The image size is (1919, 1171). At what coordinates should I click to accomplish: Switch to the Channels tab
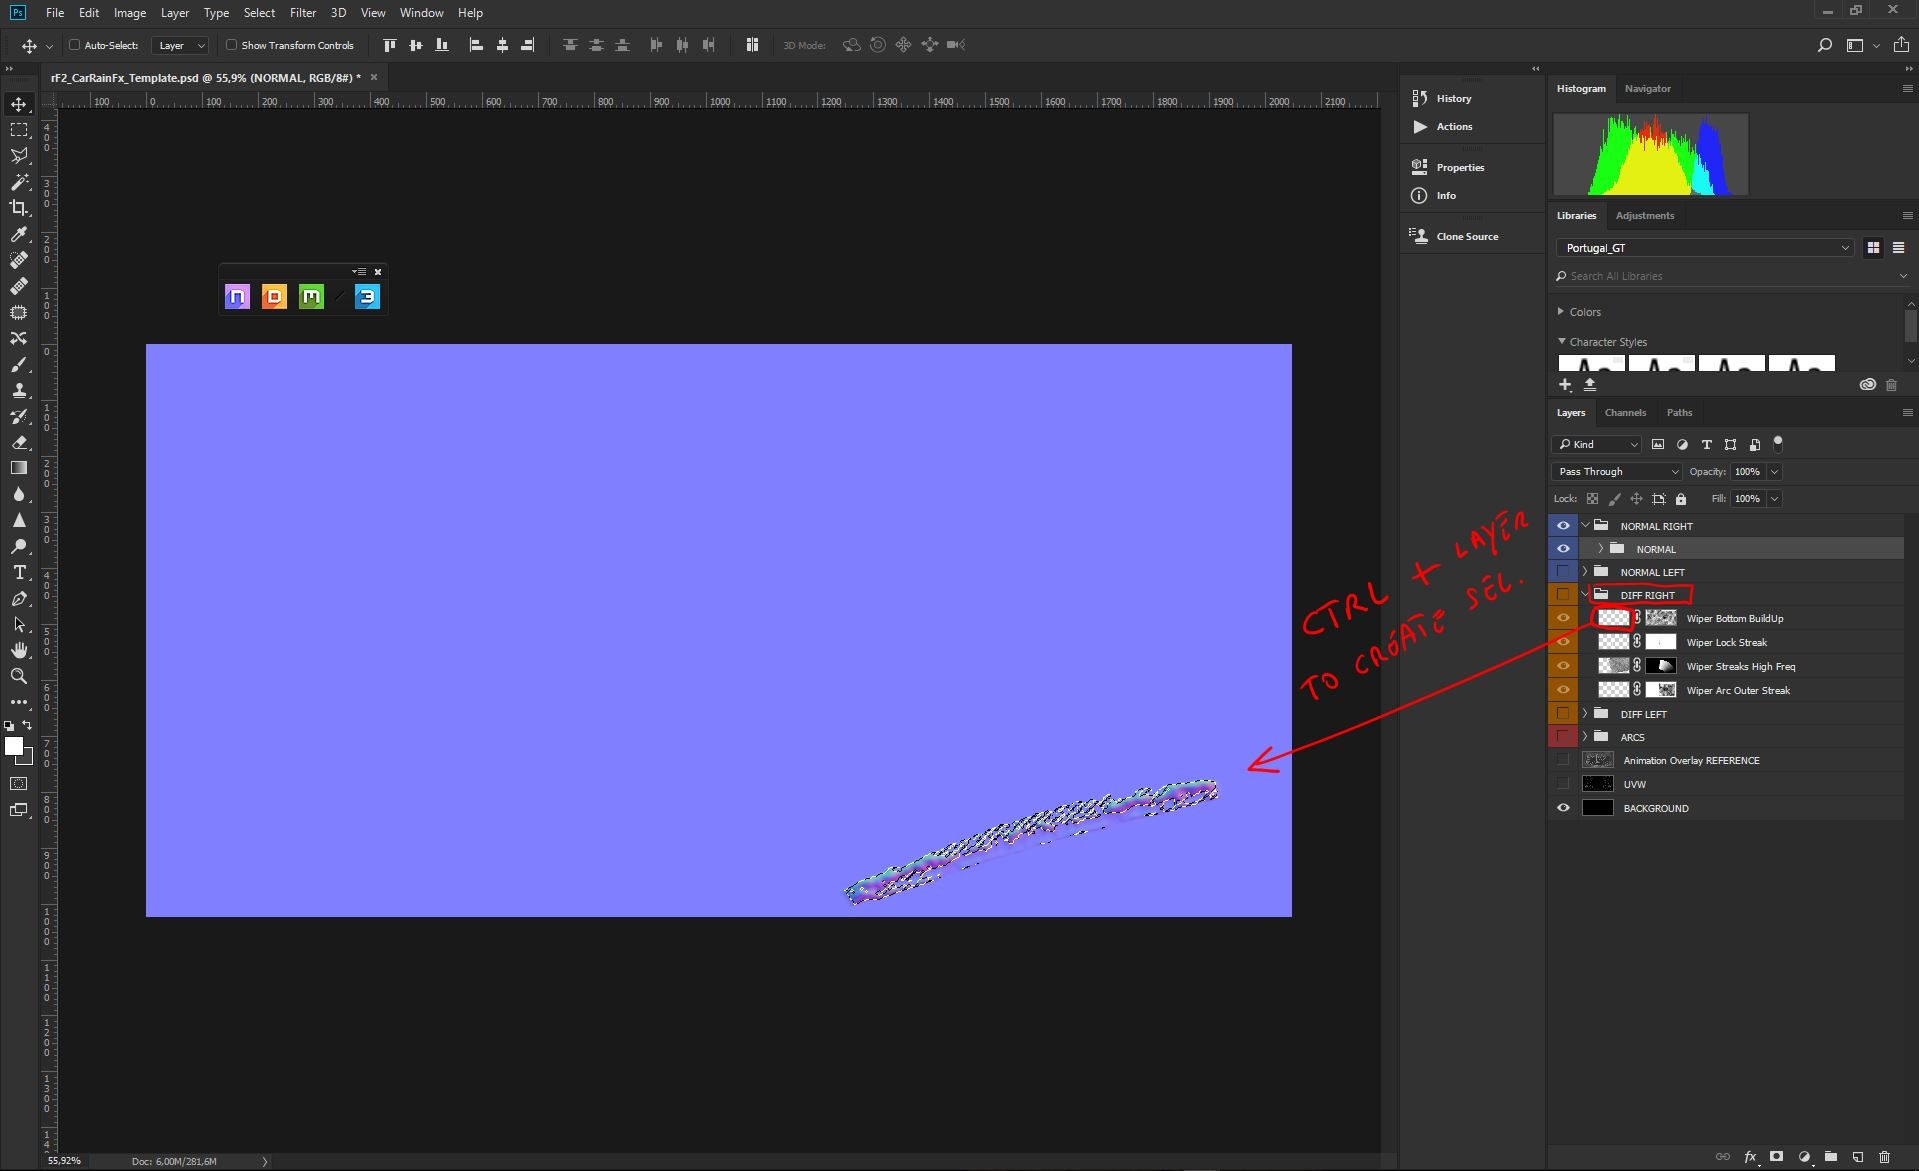coord(1625,412)
